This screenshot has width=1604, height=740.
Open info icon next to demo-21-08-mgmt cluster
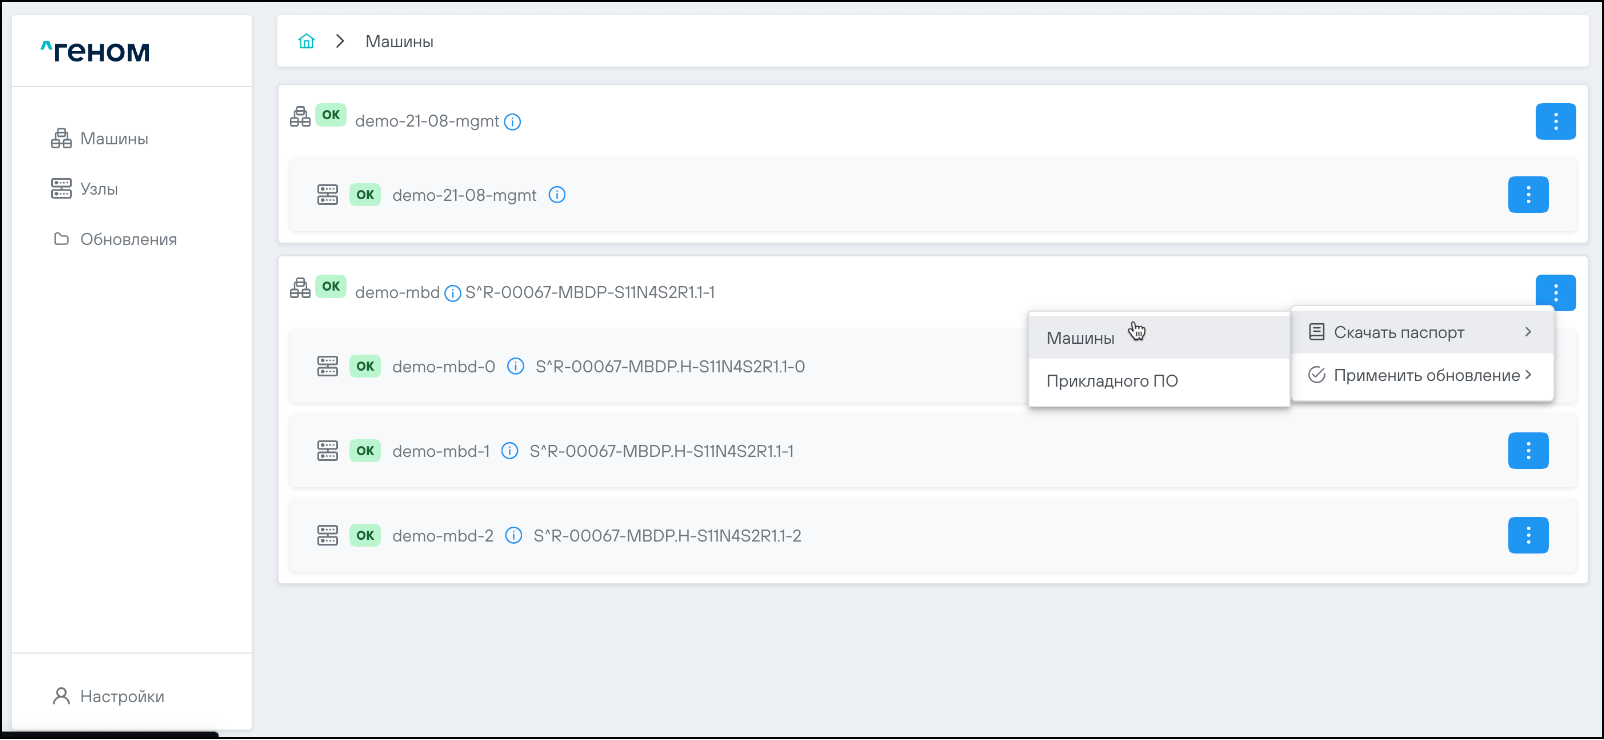(x=512, y=122)
